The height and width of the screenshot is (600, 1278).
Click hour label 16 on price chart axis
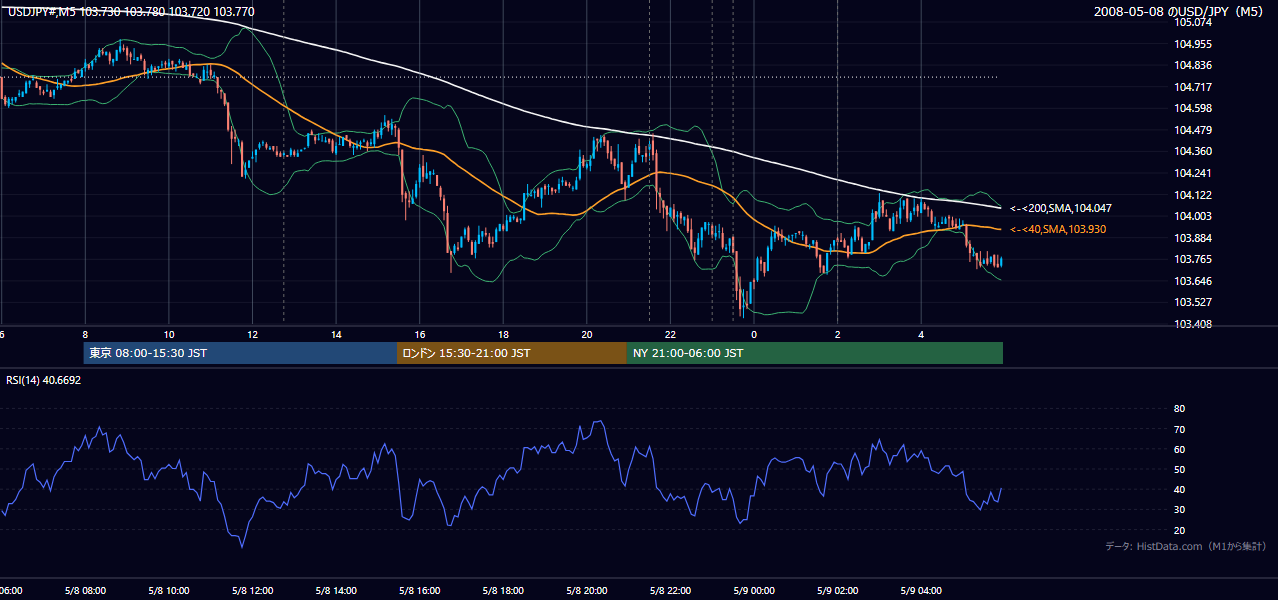pyautogui.click(x=420, y=334)
